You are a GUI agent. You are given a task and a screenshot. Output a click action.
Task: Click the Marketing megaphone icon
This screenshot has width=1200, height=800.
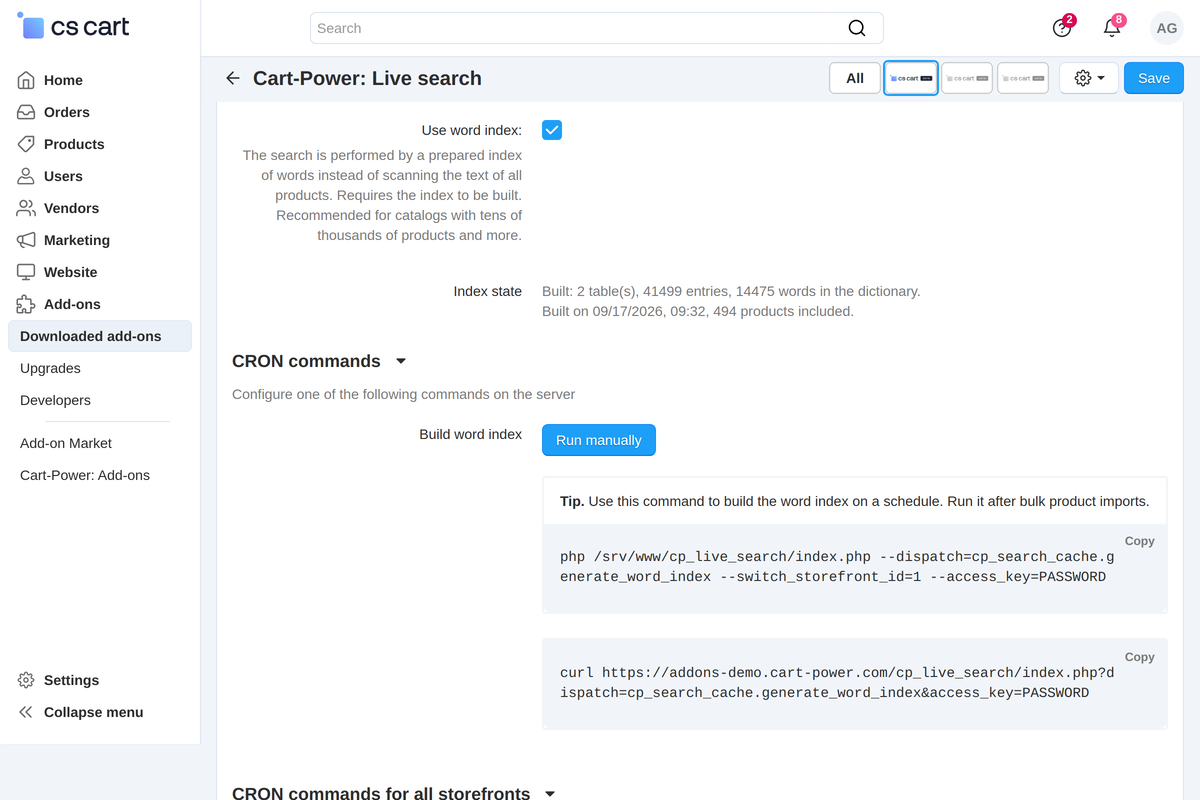26,240
